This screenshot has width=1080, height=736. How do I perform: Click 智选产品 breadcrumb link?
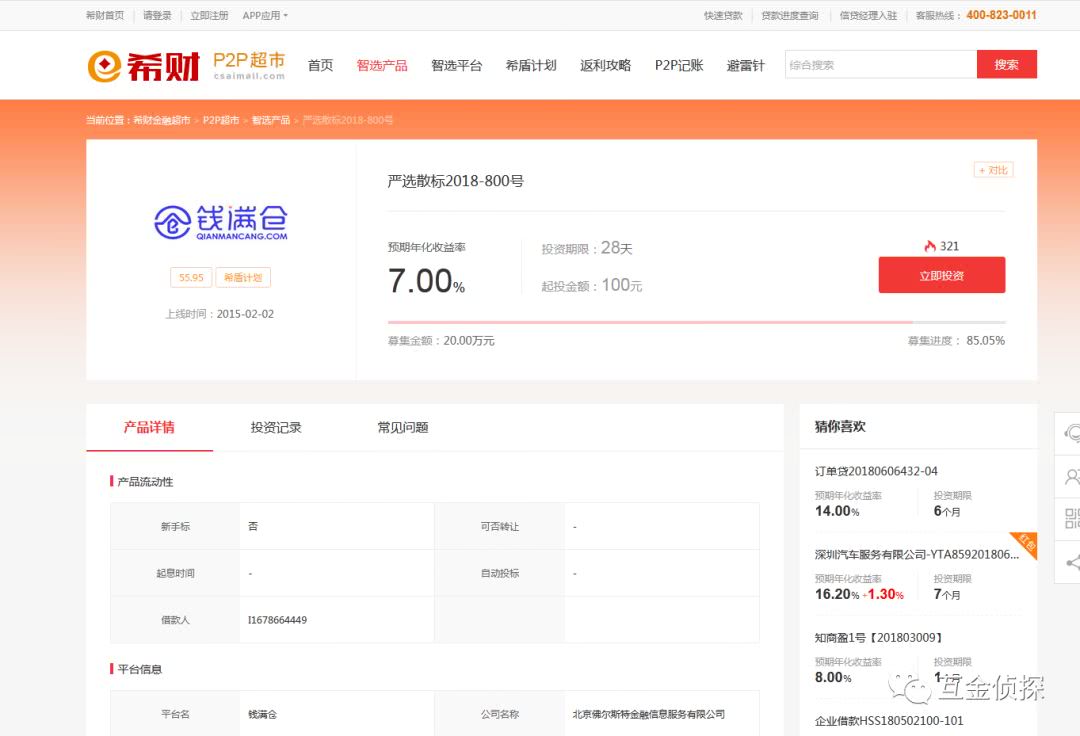pyautogui.click(x=271, y=120)
